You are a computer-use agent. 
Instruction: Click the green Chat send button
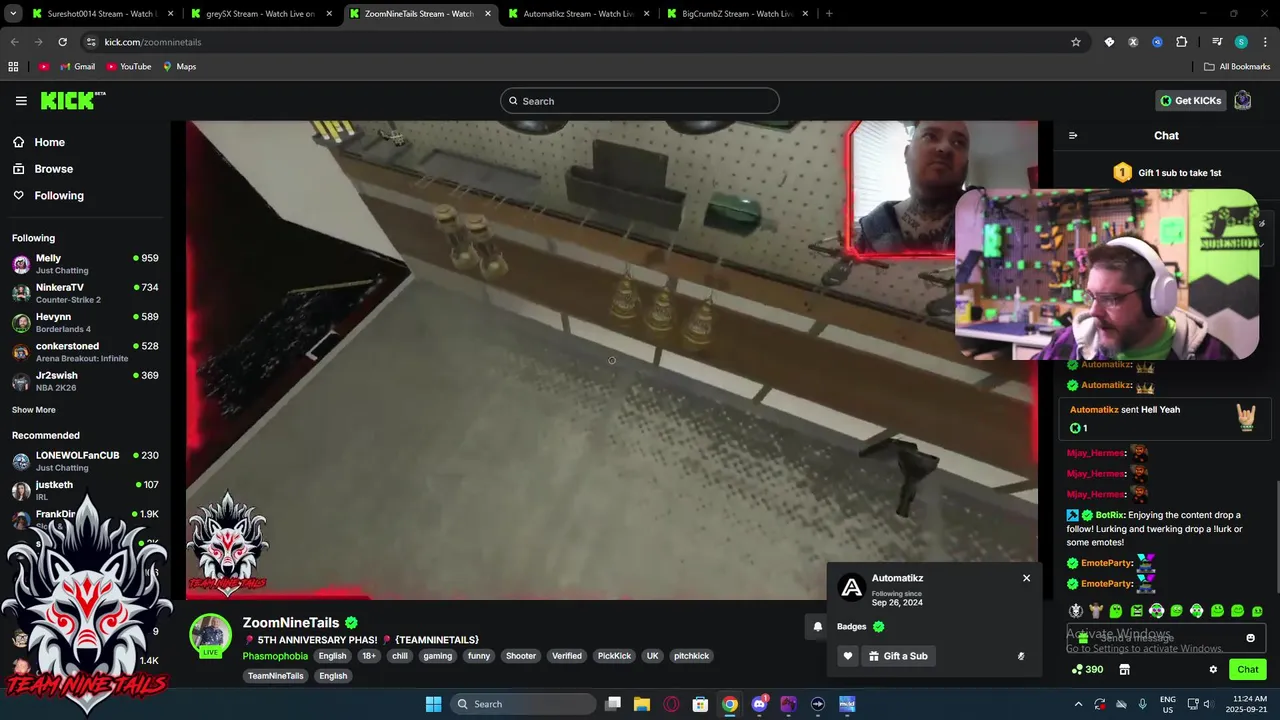point(1248,670)
